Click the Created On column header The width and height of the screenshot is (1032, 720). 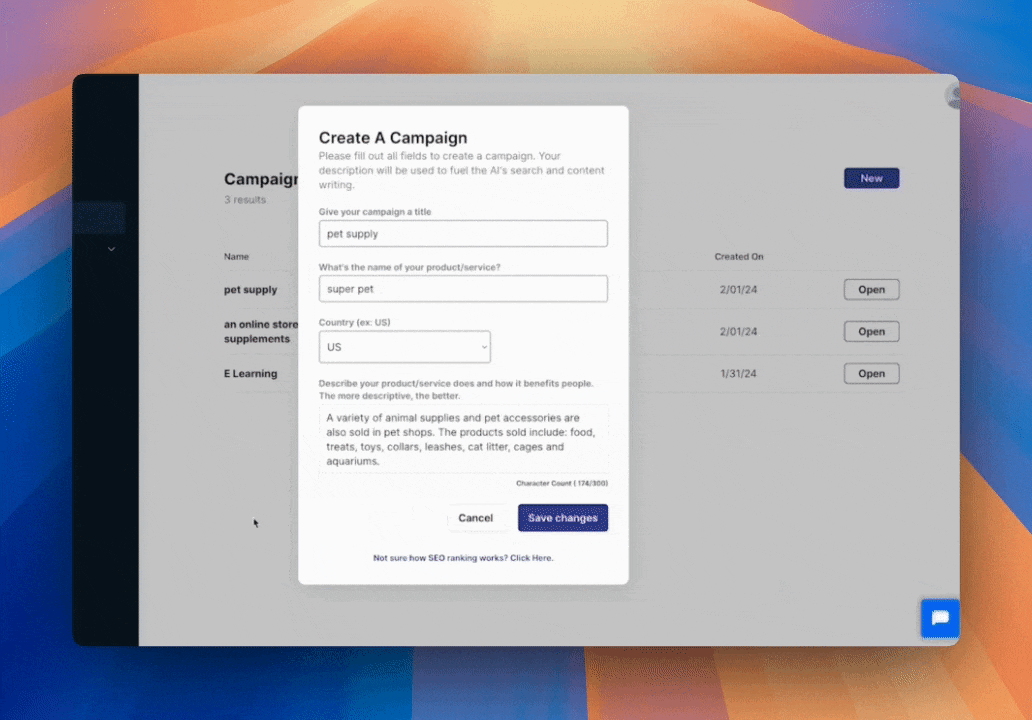tap(738, 257)
